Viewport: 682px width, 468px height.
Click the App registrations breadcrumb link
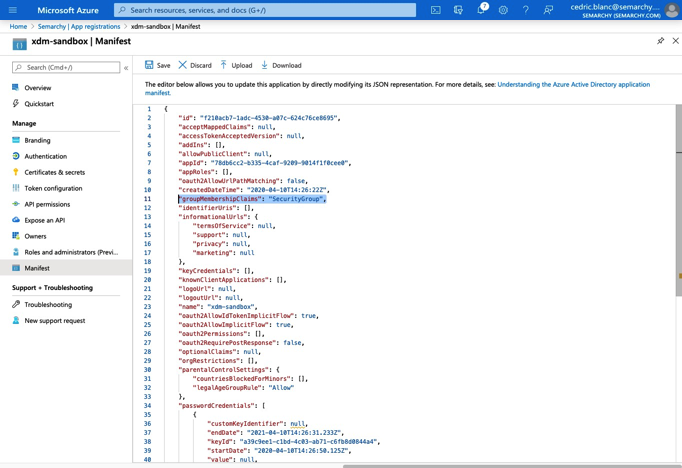[x=79, y=26]
